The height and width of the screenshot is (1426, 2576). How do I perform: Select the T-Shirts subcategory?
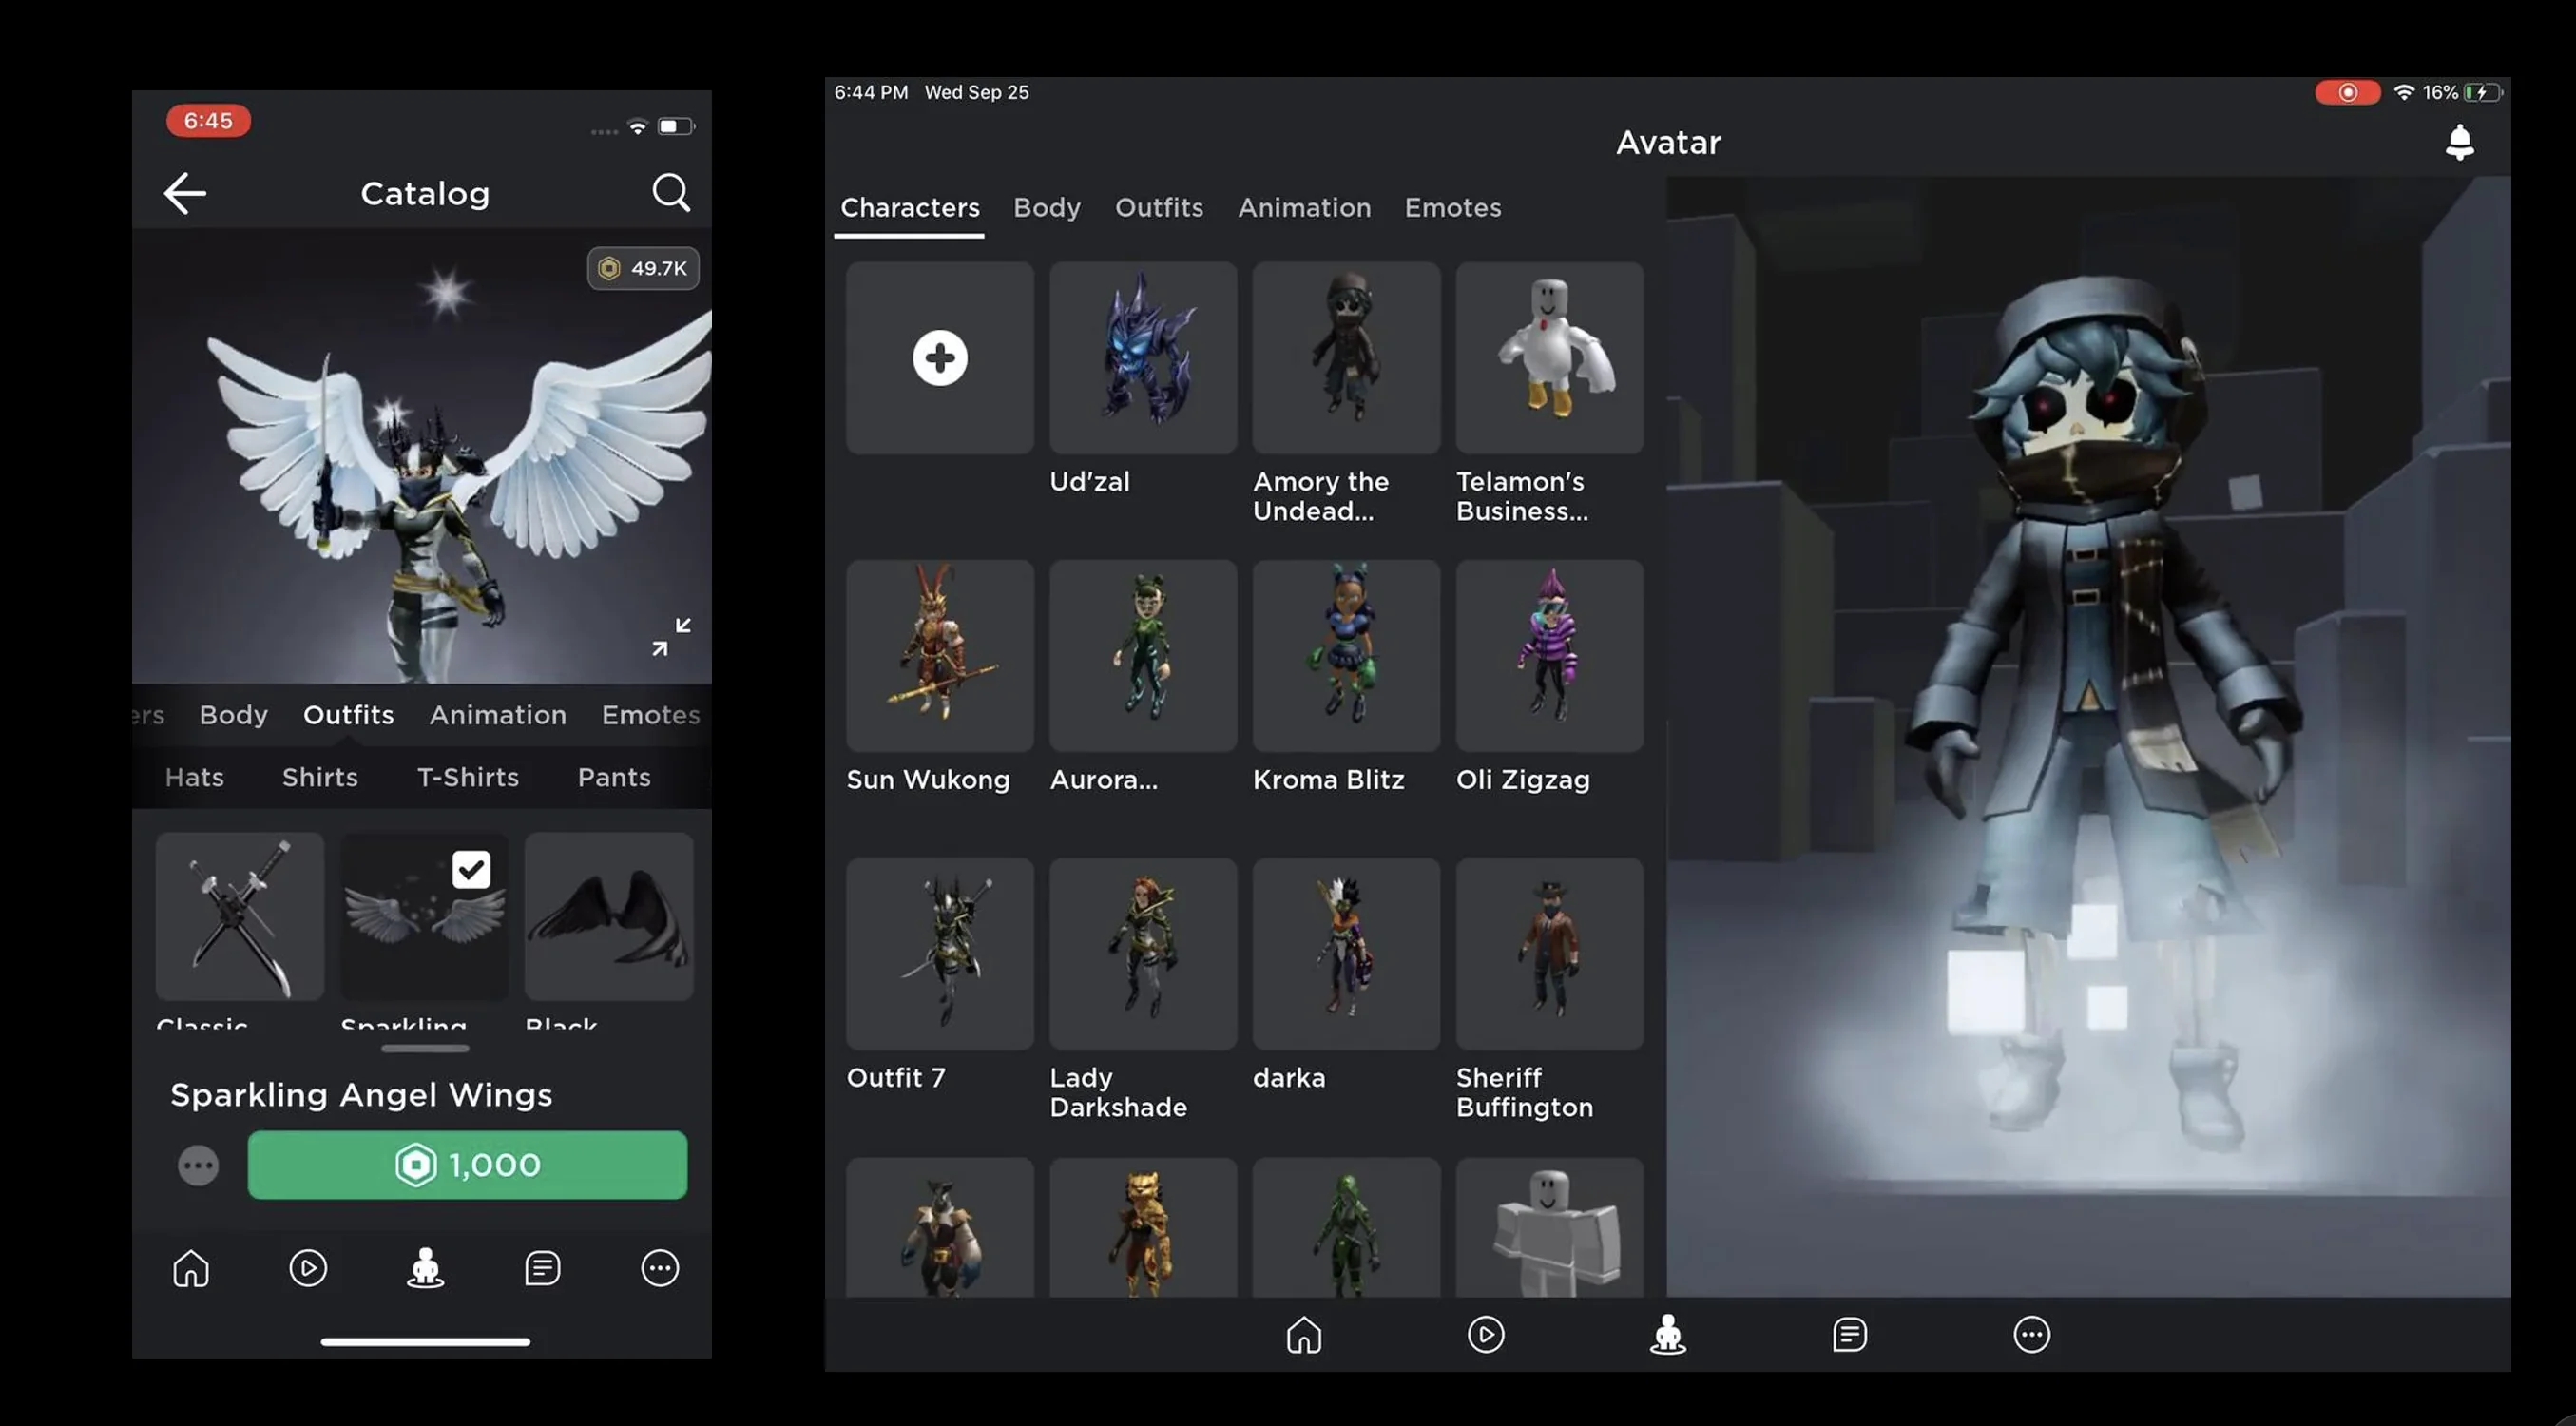pyautogui.click(x=468, y=777)
